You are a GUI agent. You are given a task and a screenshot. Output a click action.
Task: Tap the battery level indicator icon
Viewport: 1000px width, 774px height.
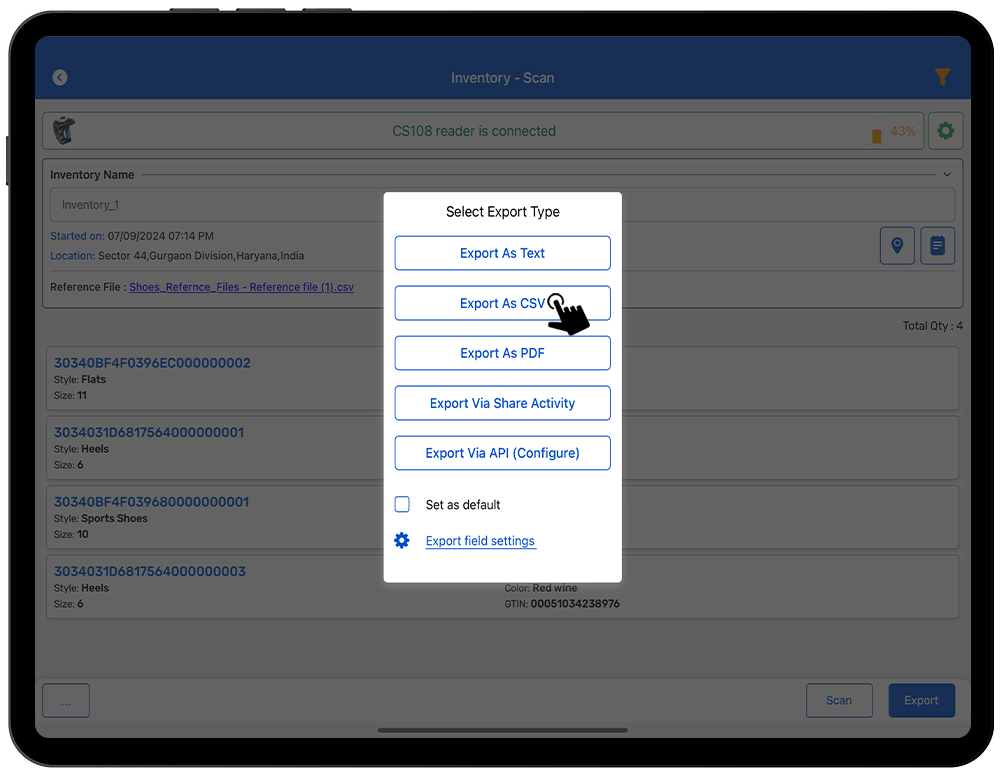click(877, 131)
